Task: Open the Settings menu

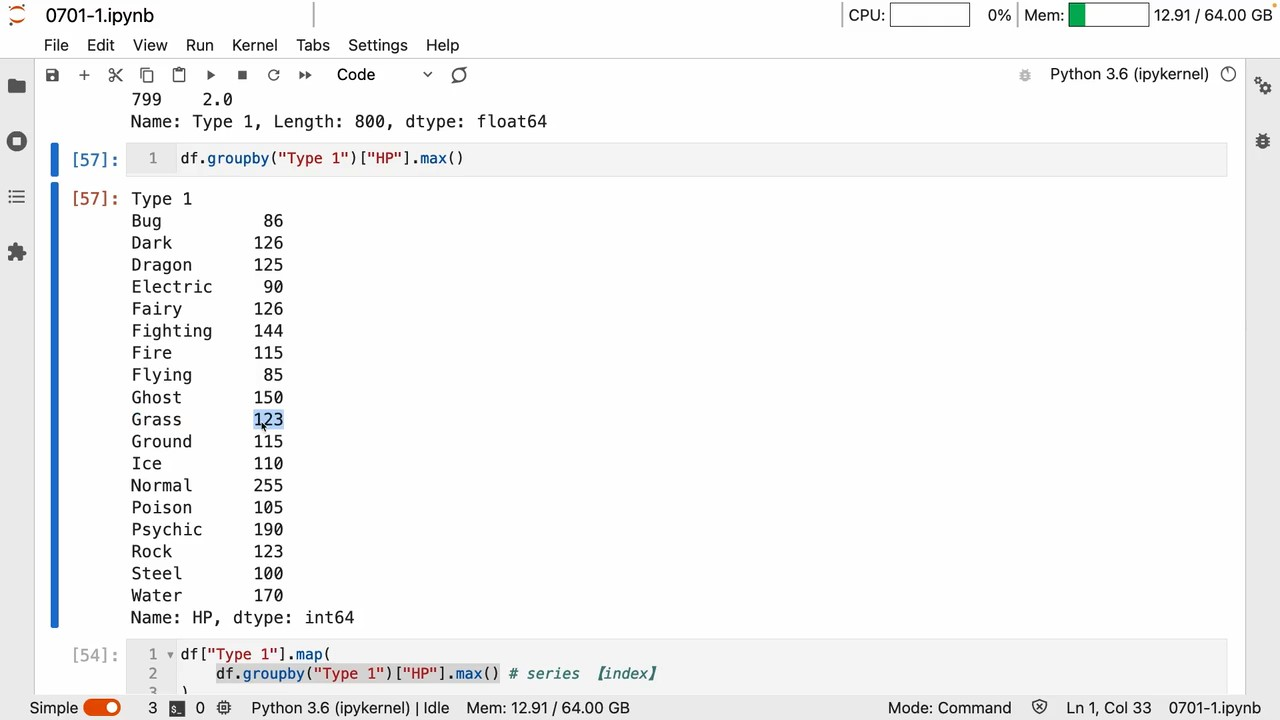Action: click(377, 45)
